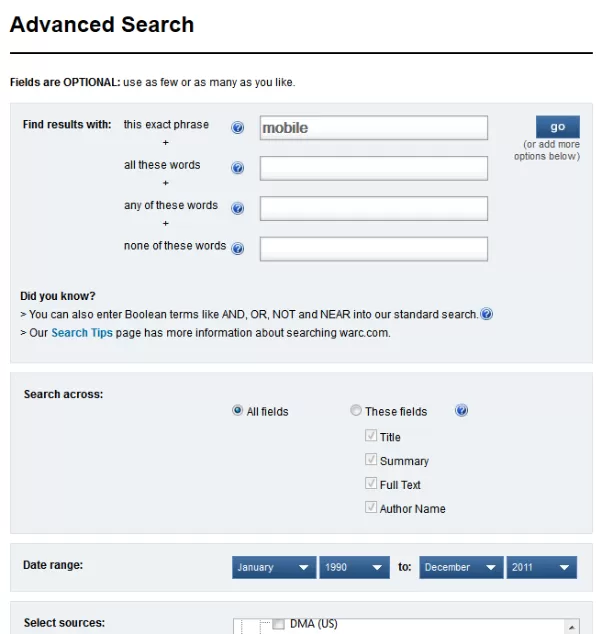Select the 'All fields' radio button

pyautogui.click(x=237, y=411)
